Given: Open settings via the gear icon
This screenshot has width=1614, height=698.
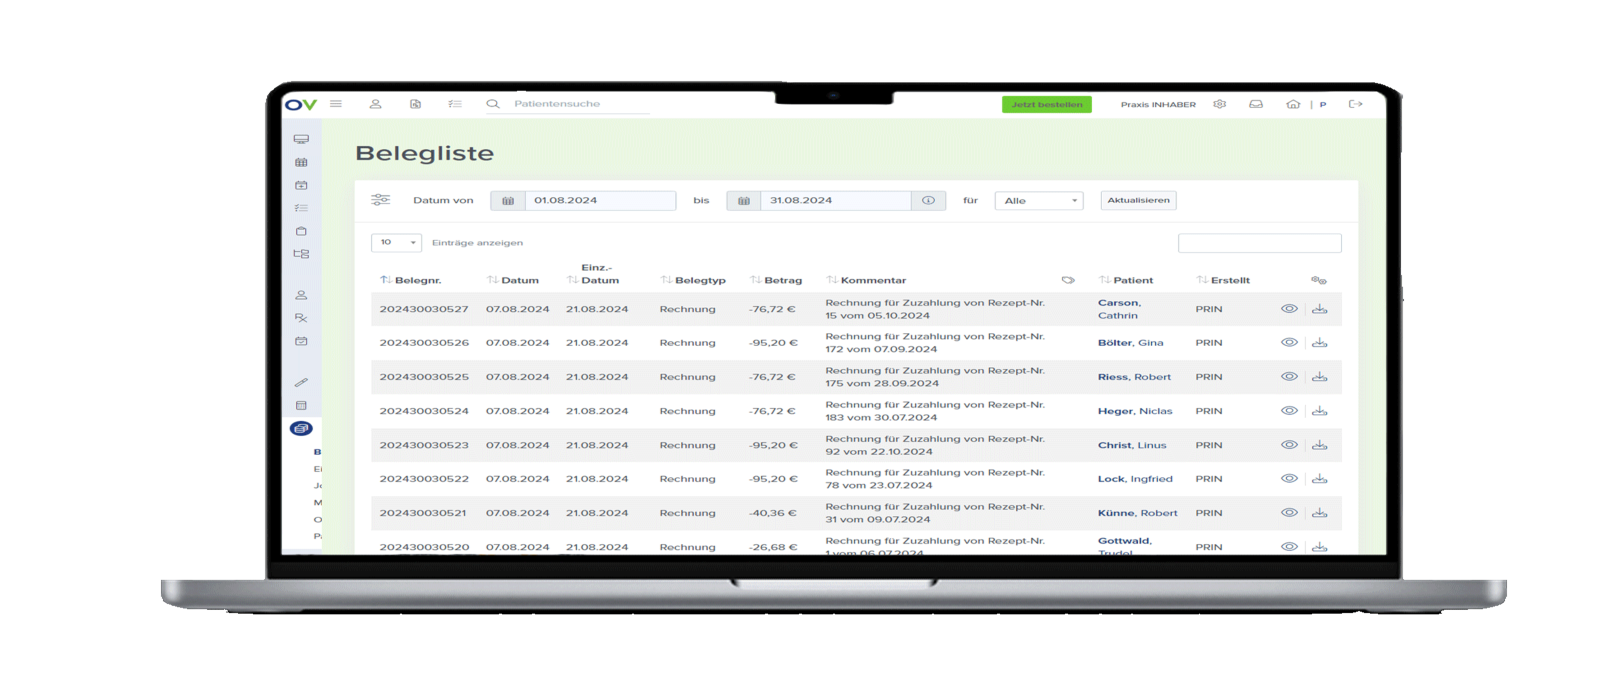Looking at the screenshot, I should (x=1220, y=104).
